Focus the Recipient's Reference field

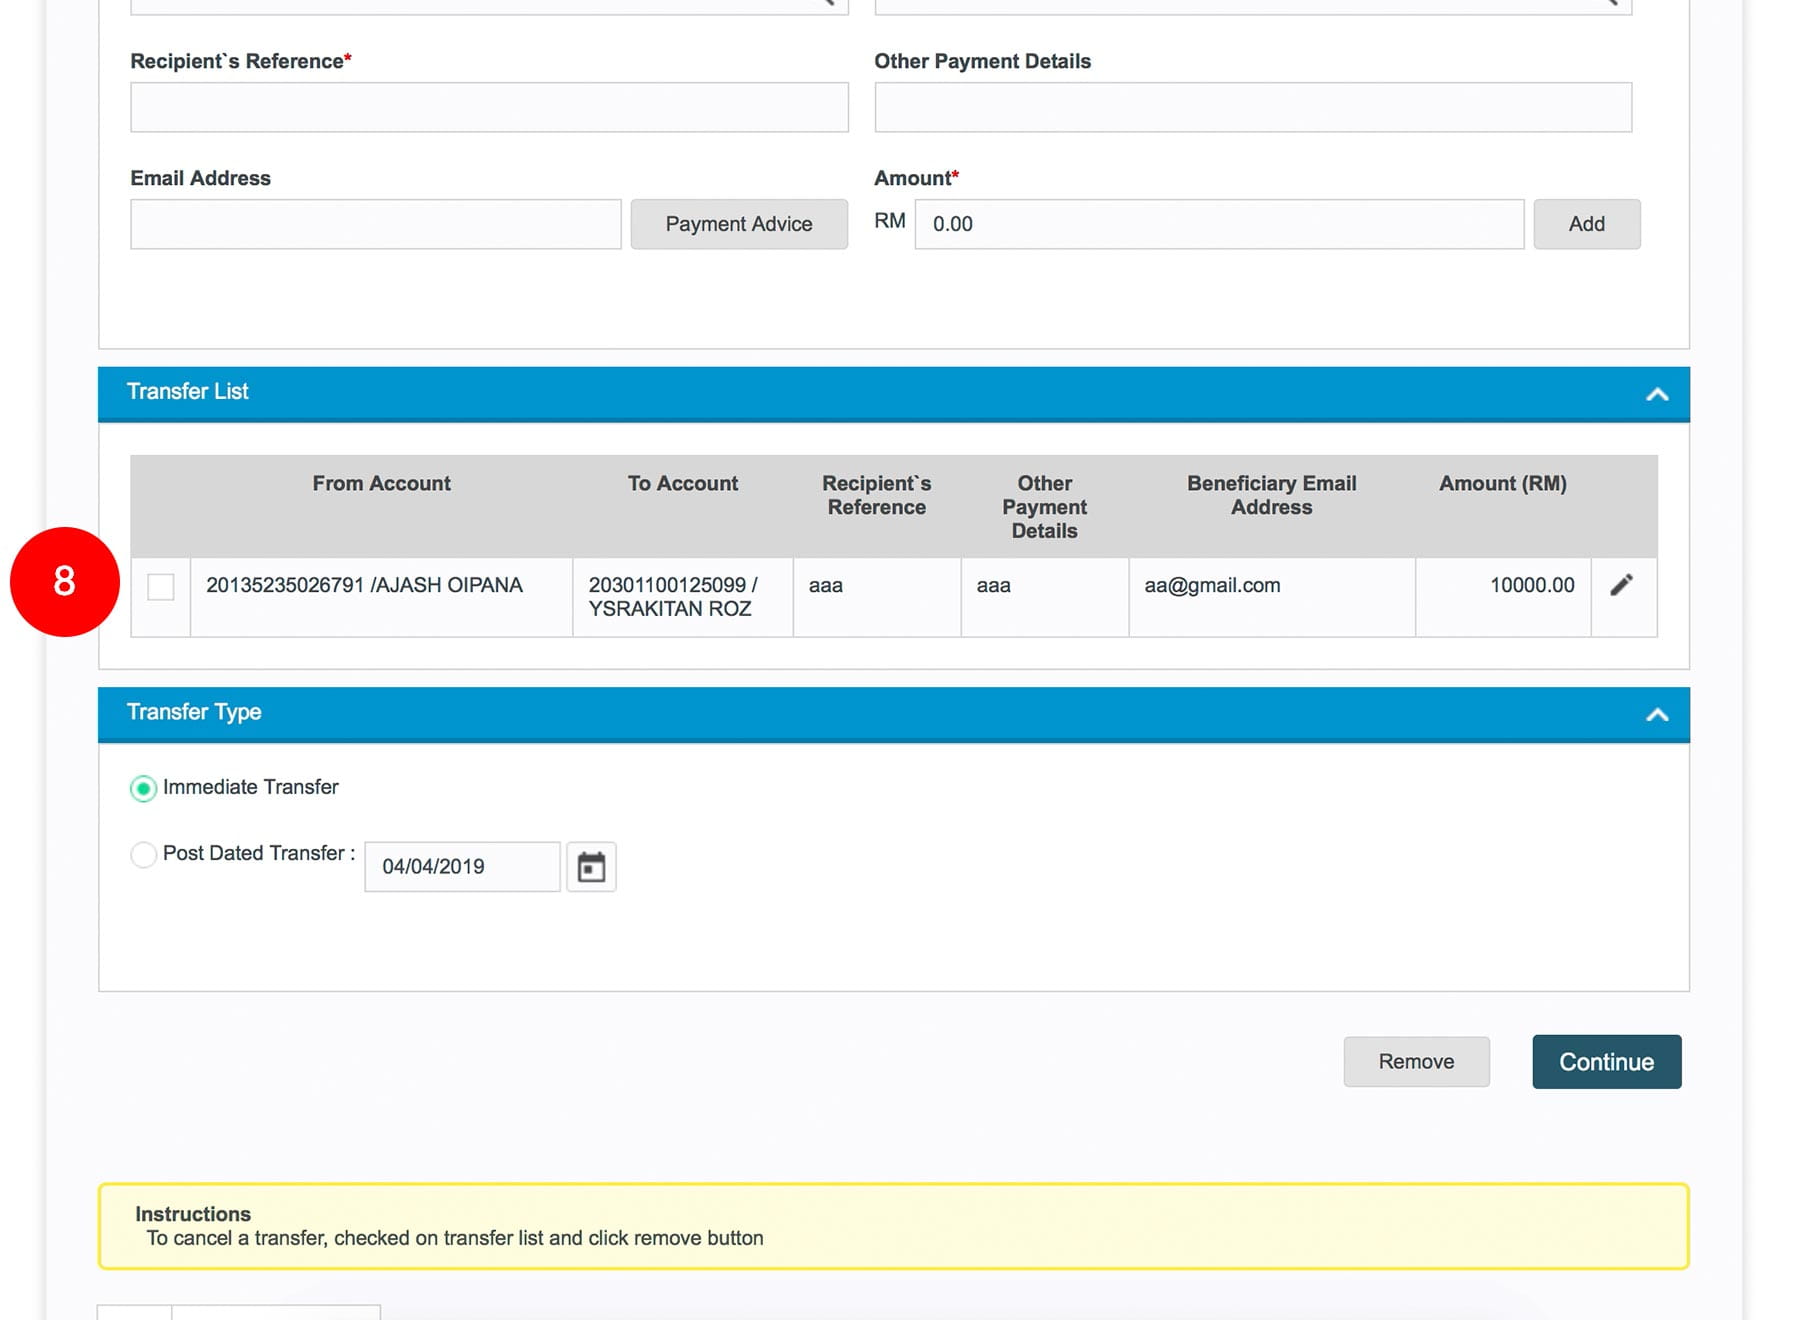[489, 107]
